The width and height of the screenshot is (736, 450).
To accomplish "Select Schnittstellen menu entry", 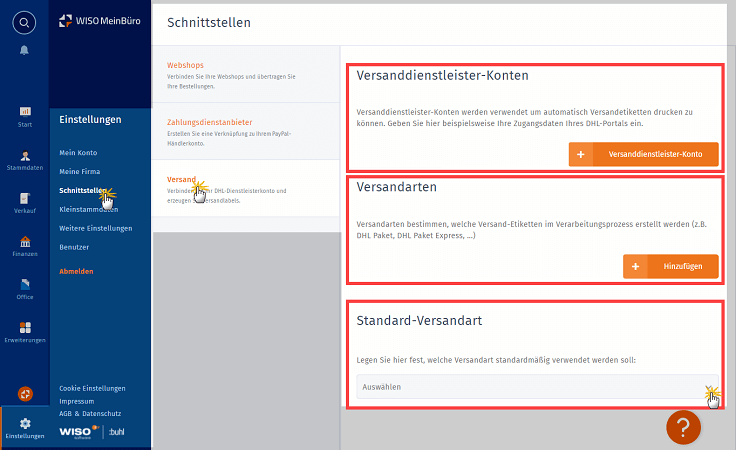I will tap(83, 190).
